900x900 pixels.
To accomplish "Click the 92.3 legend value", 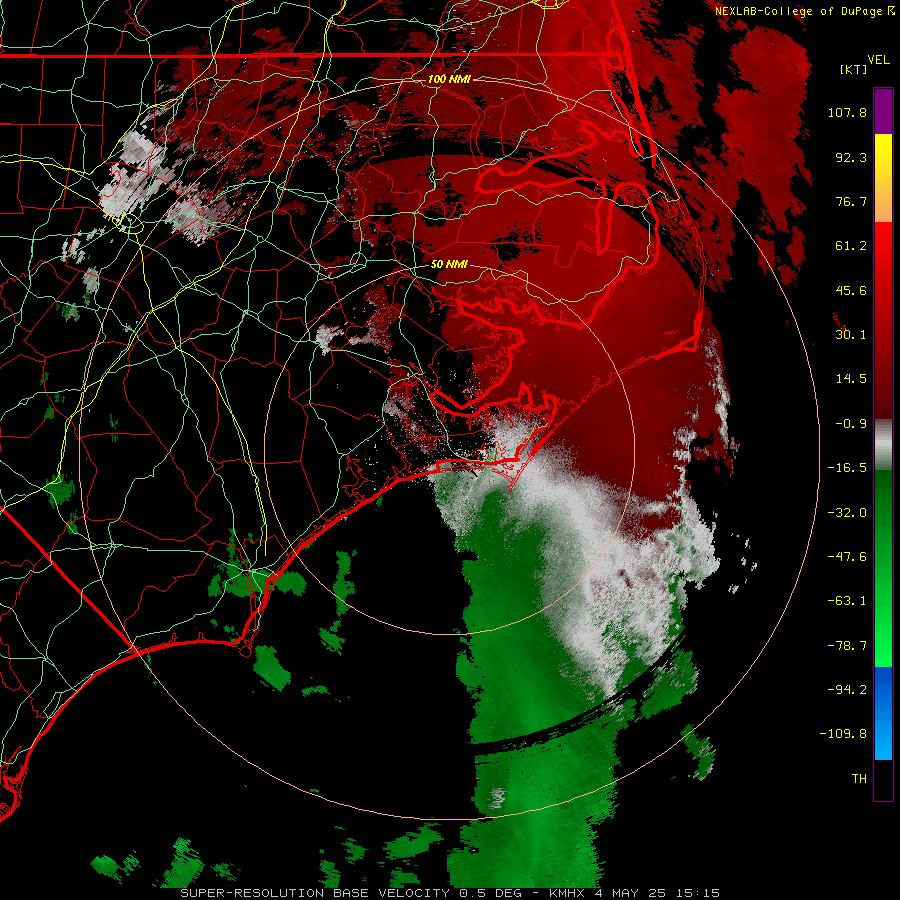I will (x=851, y=157).
